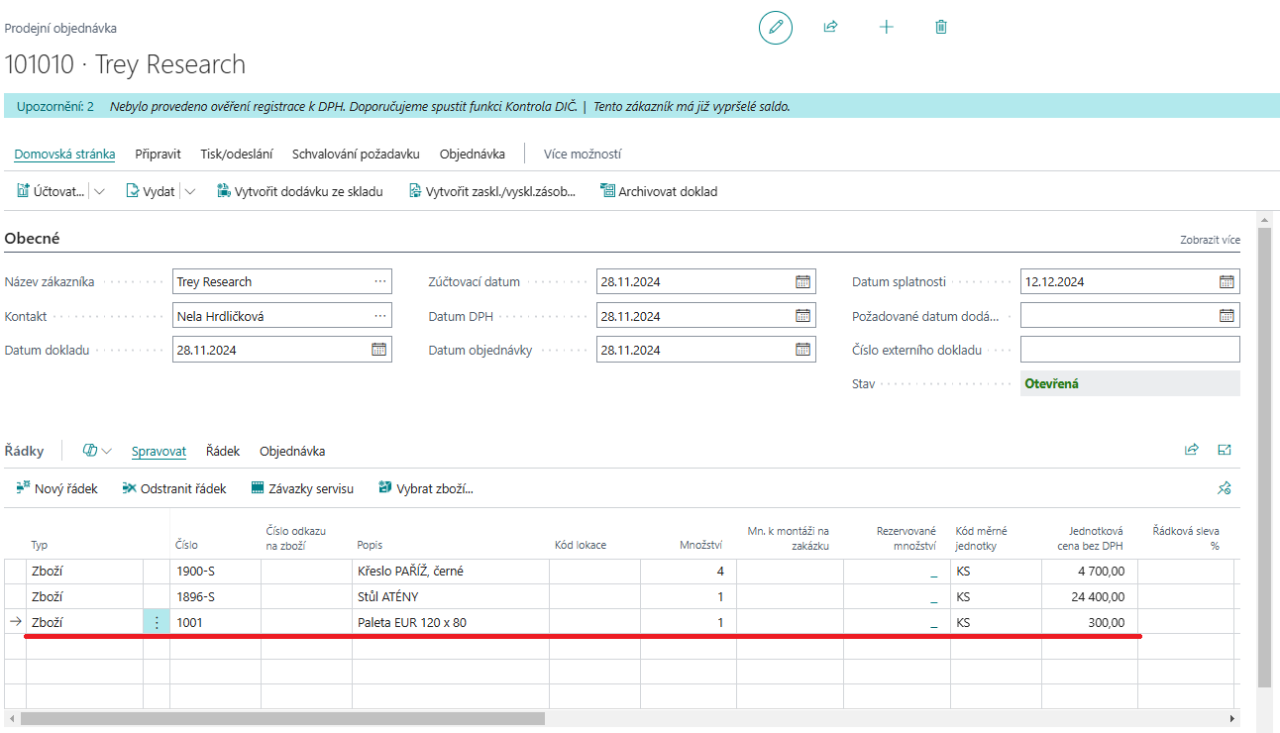Click the horizontal scrollbar under lines grid
The width and height of the screenshot is (1280, 733).
[x=282, y=718]
